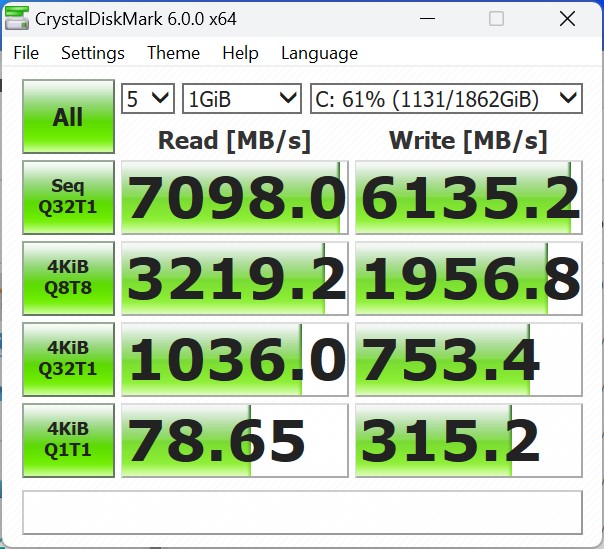
Task: Minimize the CrystalDiskMark window
Action: (428, 18)
